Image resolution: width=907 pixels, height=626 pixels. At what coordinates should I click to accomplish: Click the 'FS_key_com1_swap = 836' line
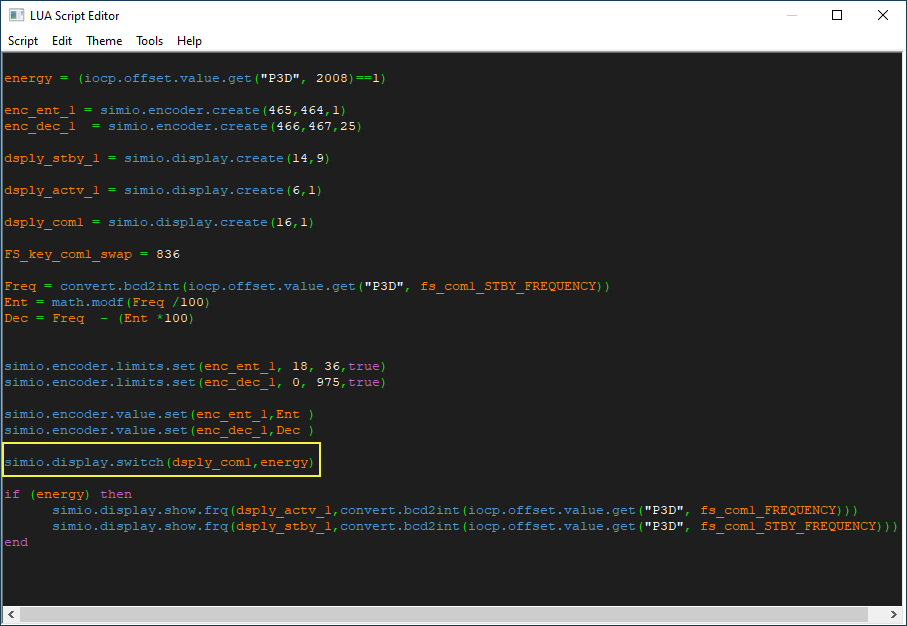click(x=92, y=255)
